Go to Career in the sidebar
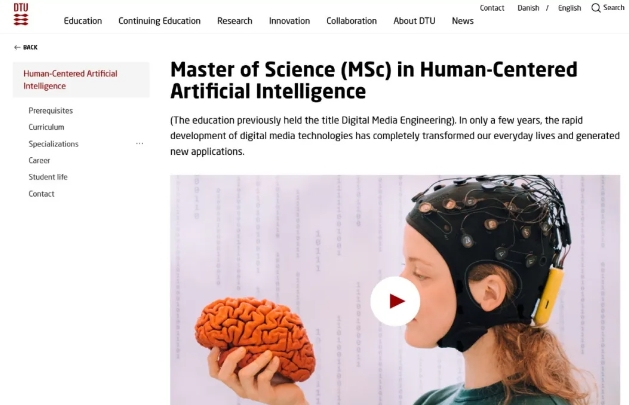The height and width of the screenshot is (405, 629). [39, 160]
